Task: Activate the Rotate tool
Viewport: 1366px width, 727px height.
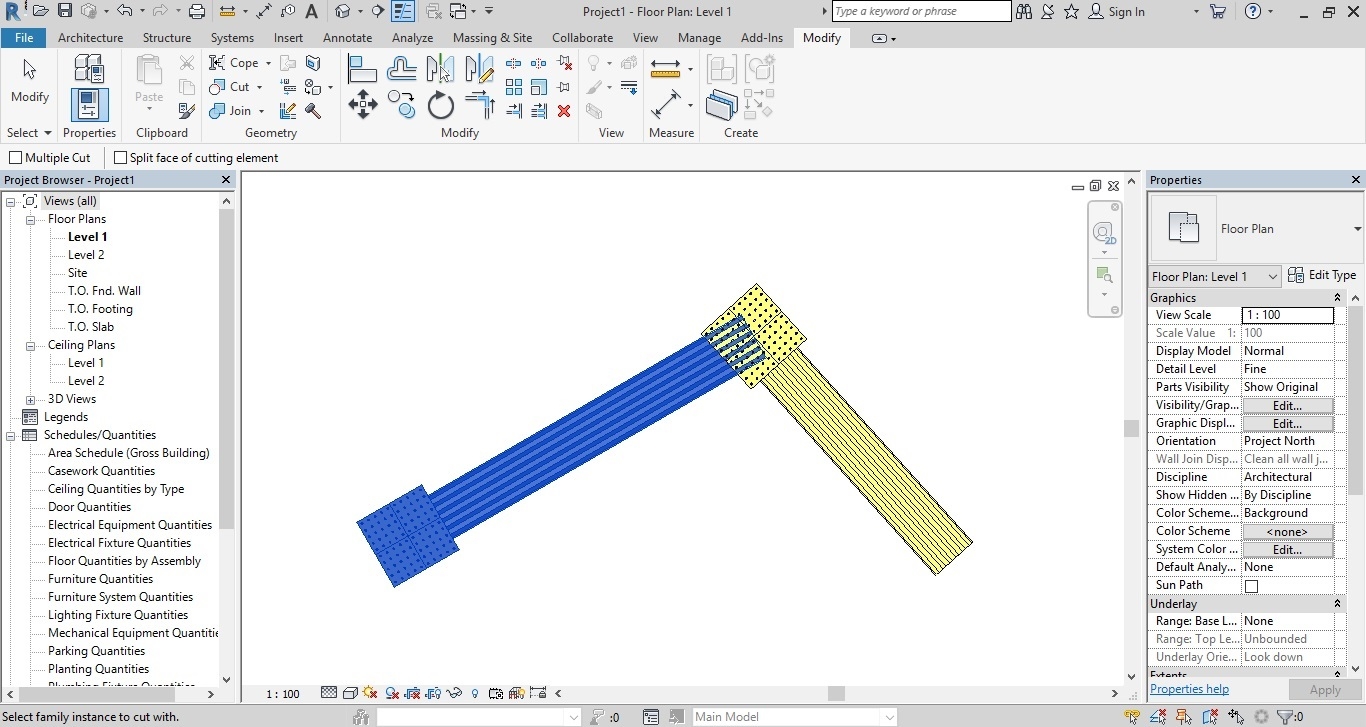Action: click(x=440, y=104)
